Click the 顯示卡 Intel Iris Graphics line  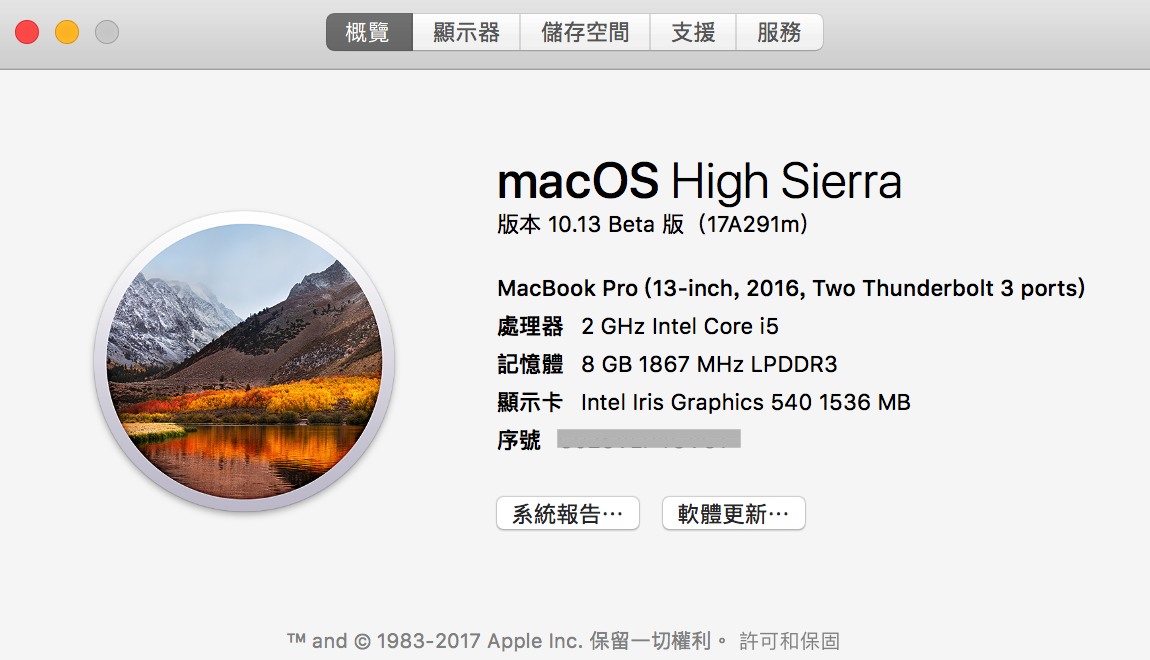pos(703,403)
